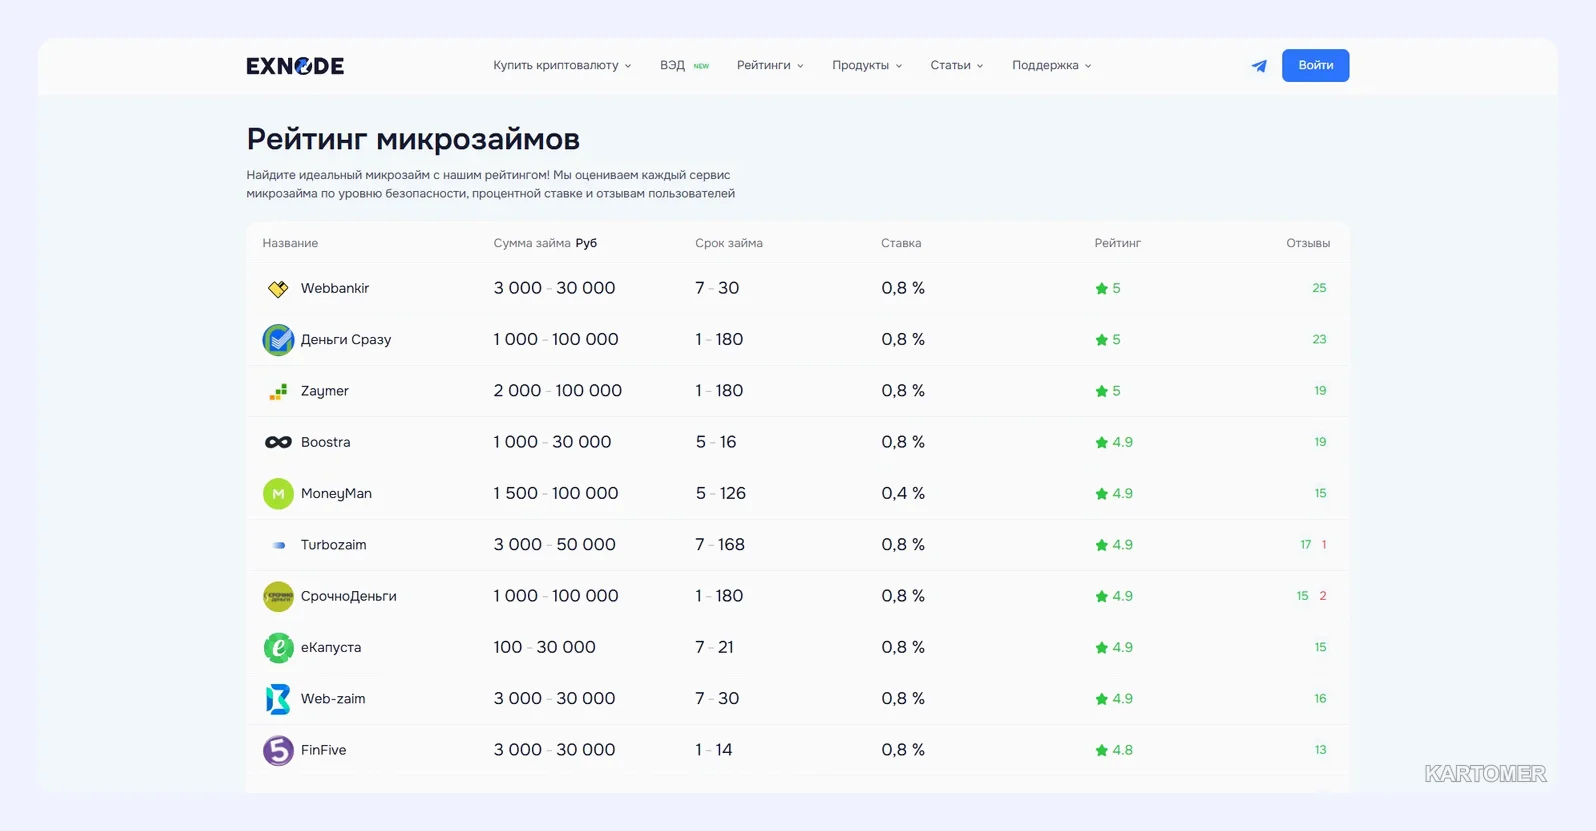This screenshot has height=831, width=1596.
Task: Open the Поддержка menu
Action: [x=1051, y=66]
